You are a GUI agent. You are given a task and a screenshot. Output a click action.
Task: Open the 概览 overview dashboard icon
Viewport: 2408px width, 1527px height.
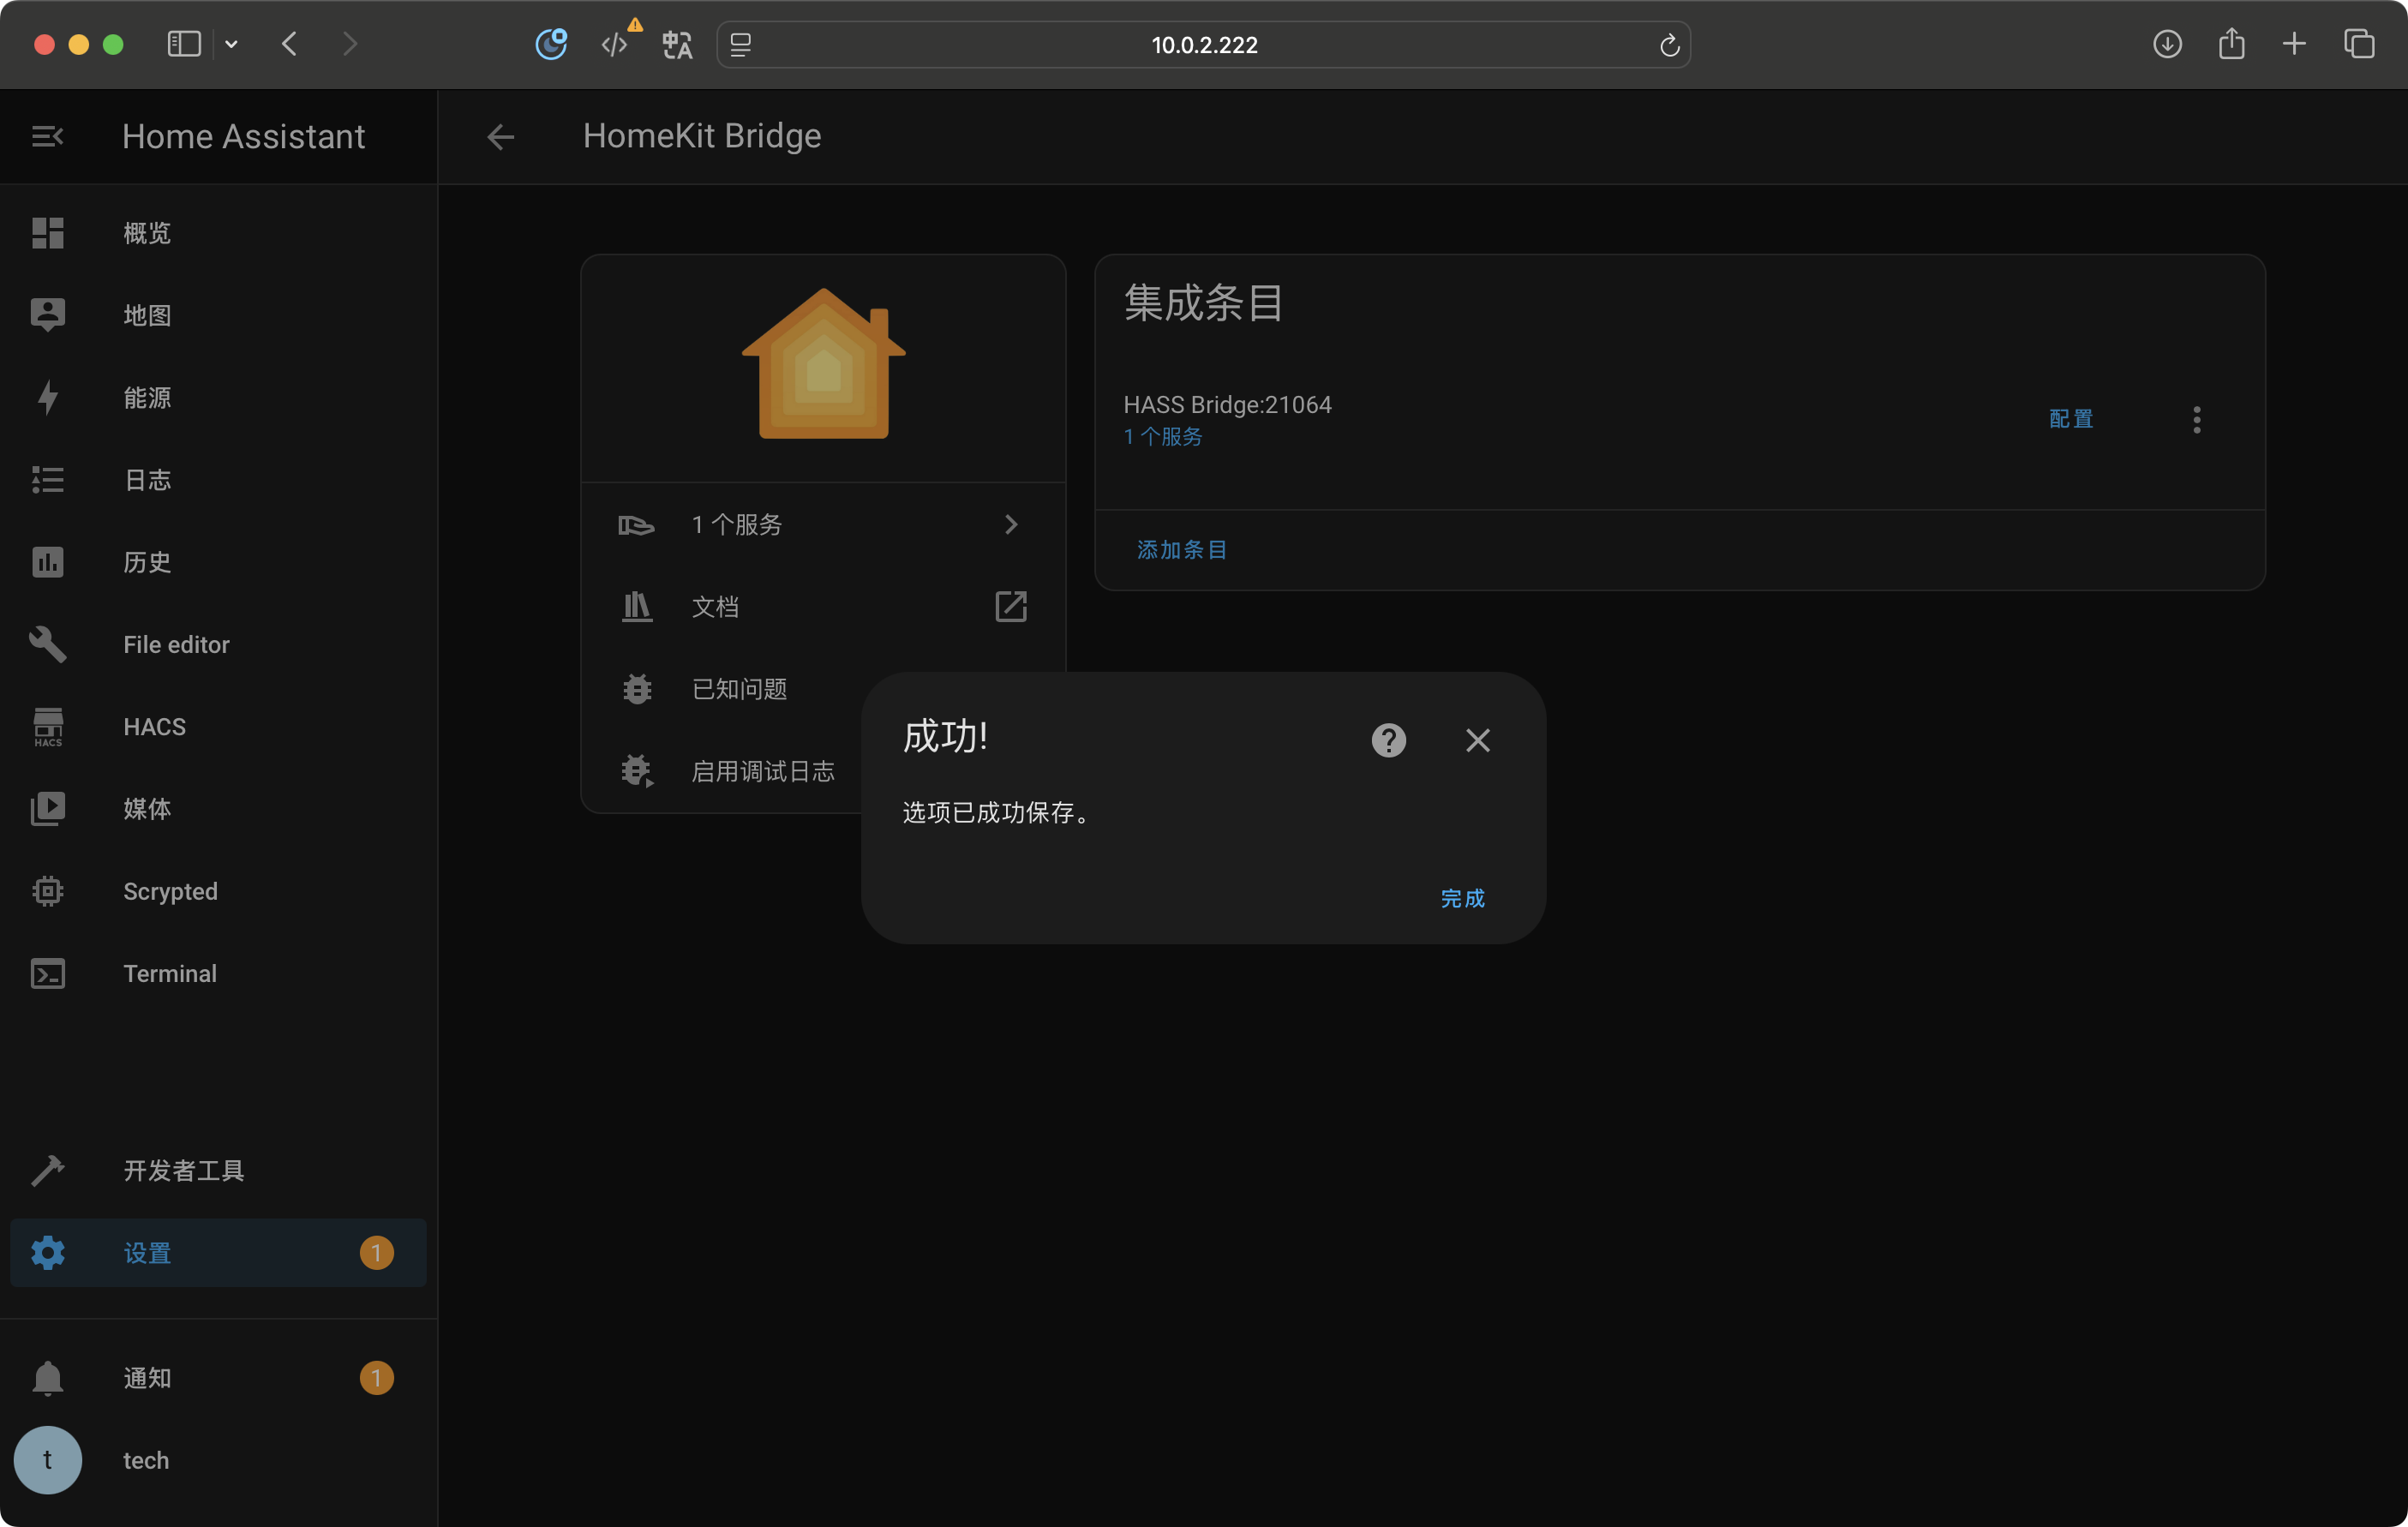[47, 233]
